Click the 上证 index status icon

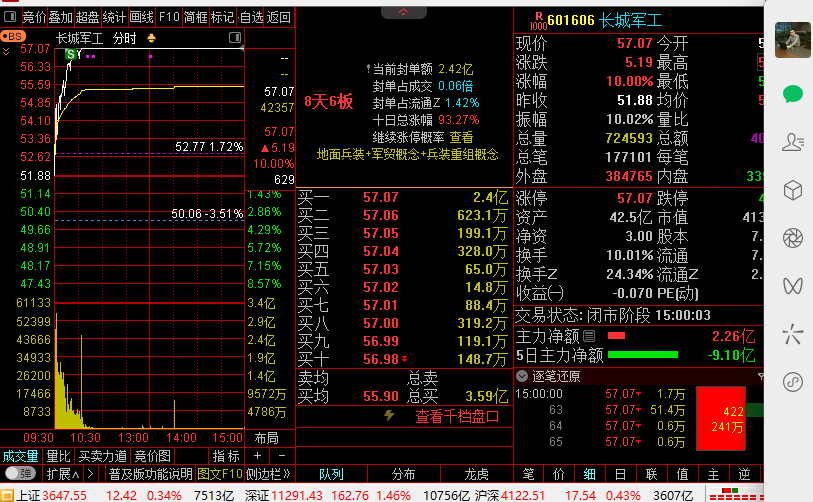(x=7, y=495)
